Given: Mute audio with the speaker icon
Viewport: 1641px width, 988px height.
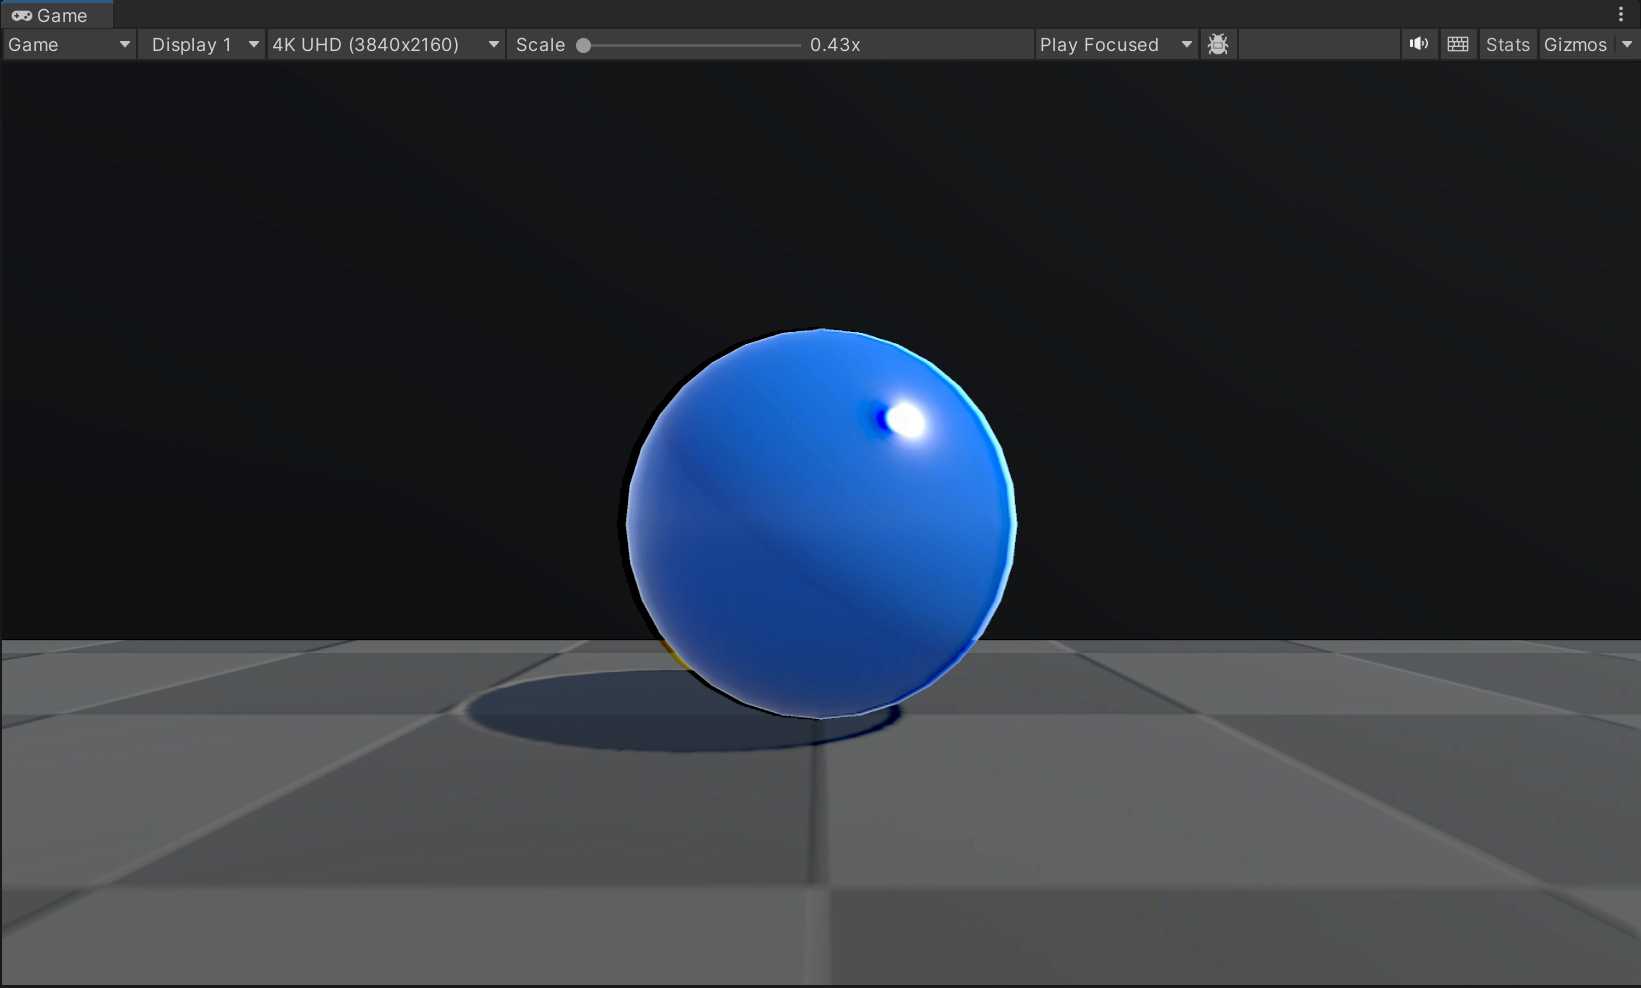Looking at the screenshot, I should [x=1418, y=44].
